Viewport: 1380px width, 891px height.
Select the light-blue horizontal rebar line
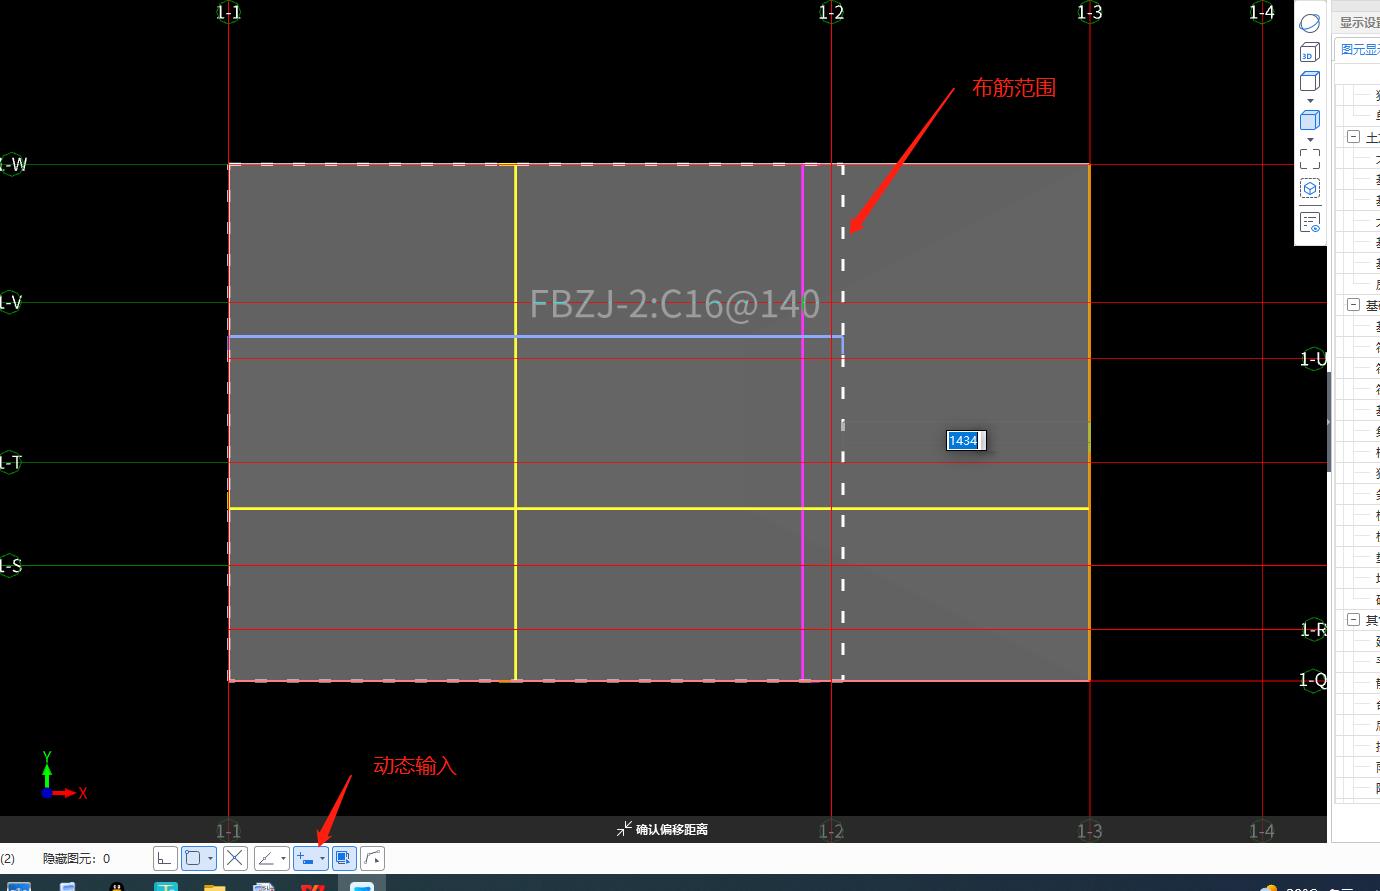pyautogui.click(x=535, y=336)
